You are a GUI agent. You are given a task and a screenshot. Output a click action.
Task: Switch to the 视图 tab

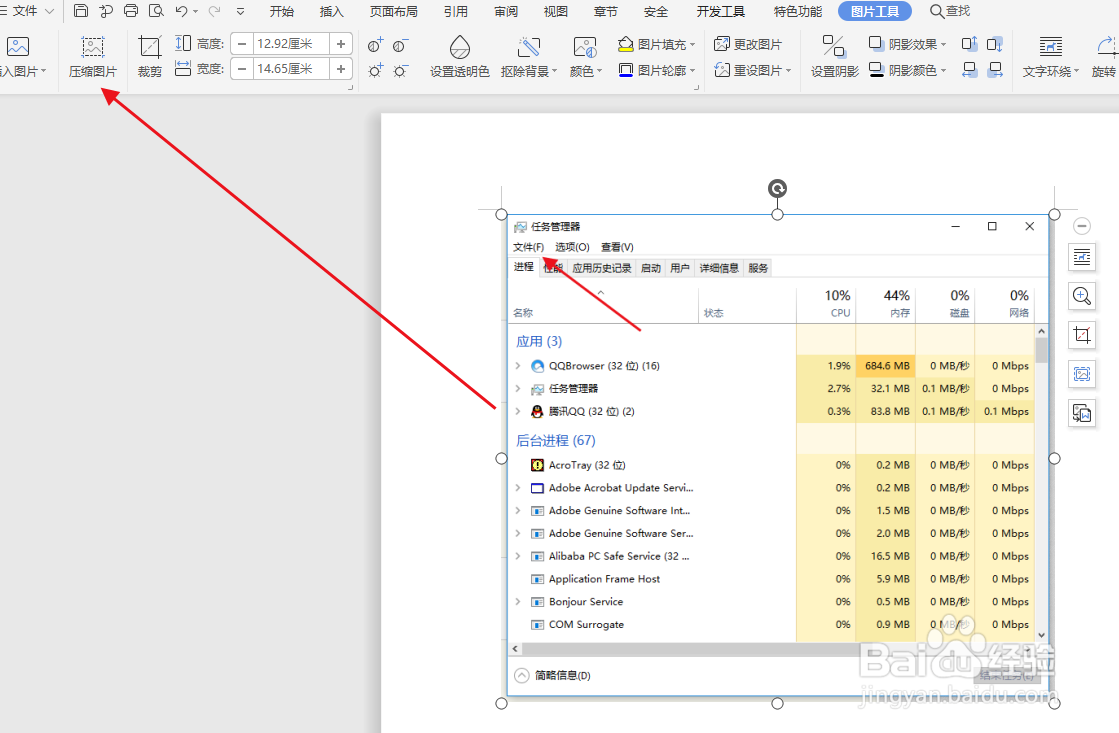pyautogui.click(x=555, y=11)
